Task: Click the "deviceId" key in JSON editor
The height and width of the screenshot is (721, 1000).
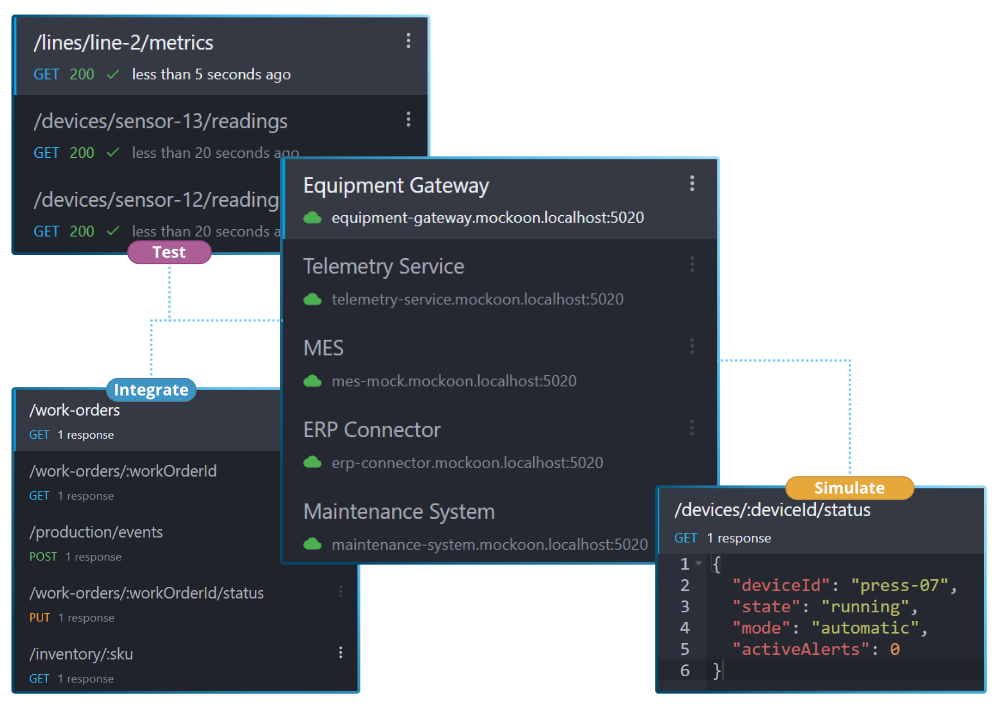Action: 781,585
